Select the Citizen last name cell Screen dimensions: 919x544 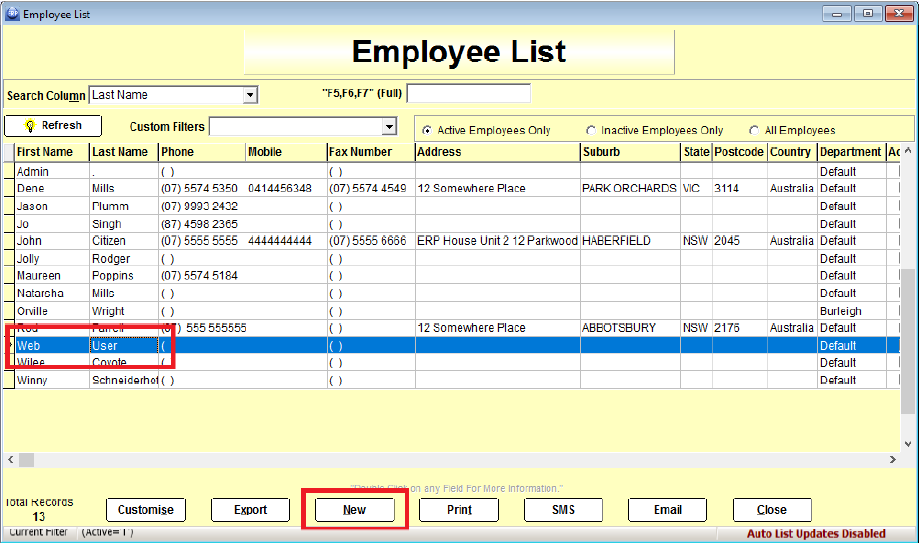[124, 241]
